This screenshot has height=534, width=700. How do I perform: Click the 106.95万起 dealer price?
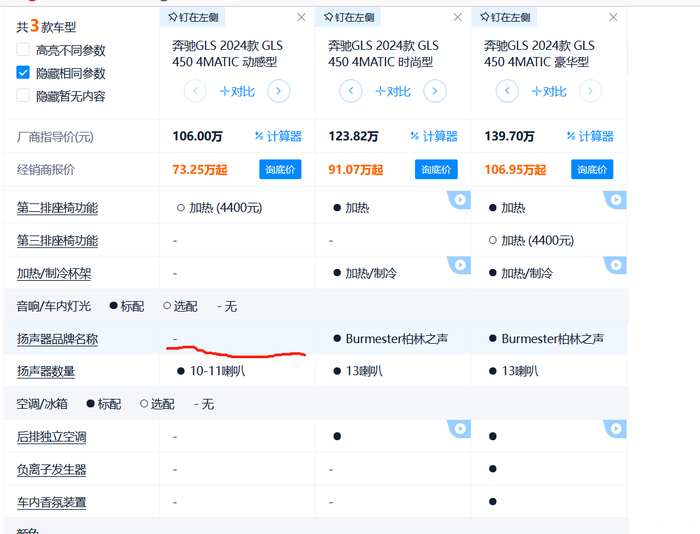click(515, 170)
